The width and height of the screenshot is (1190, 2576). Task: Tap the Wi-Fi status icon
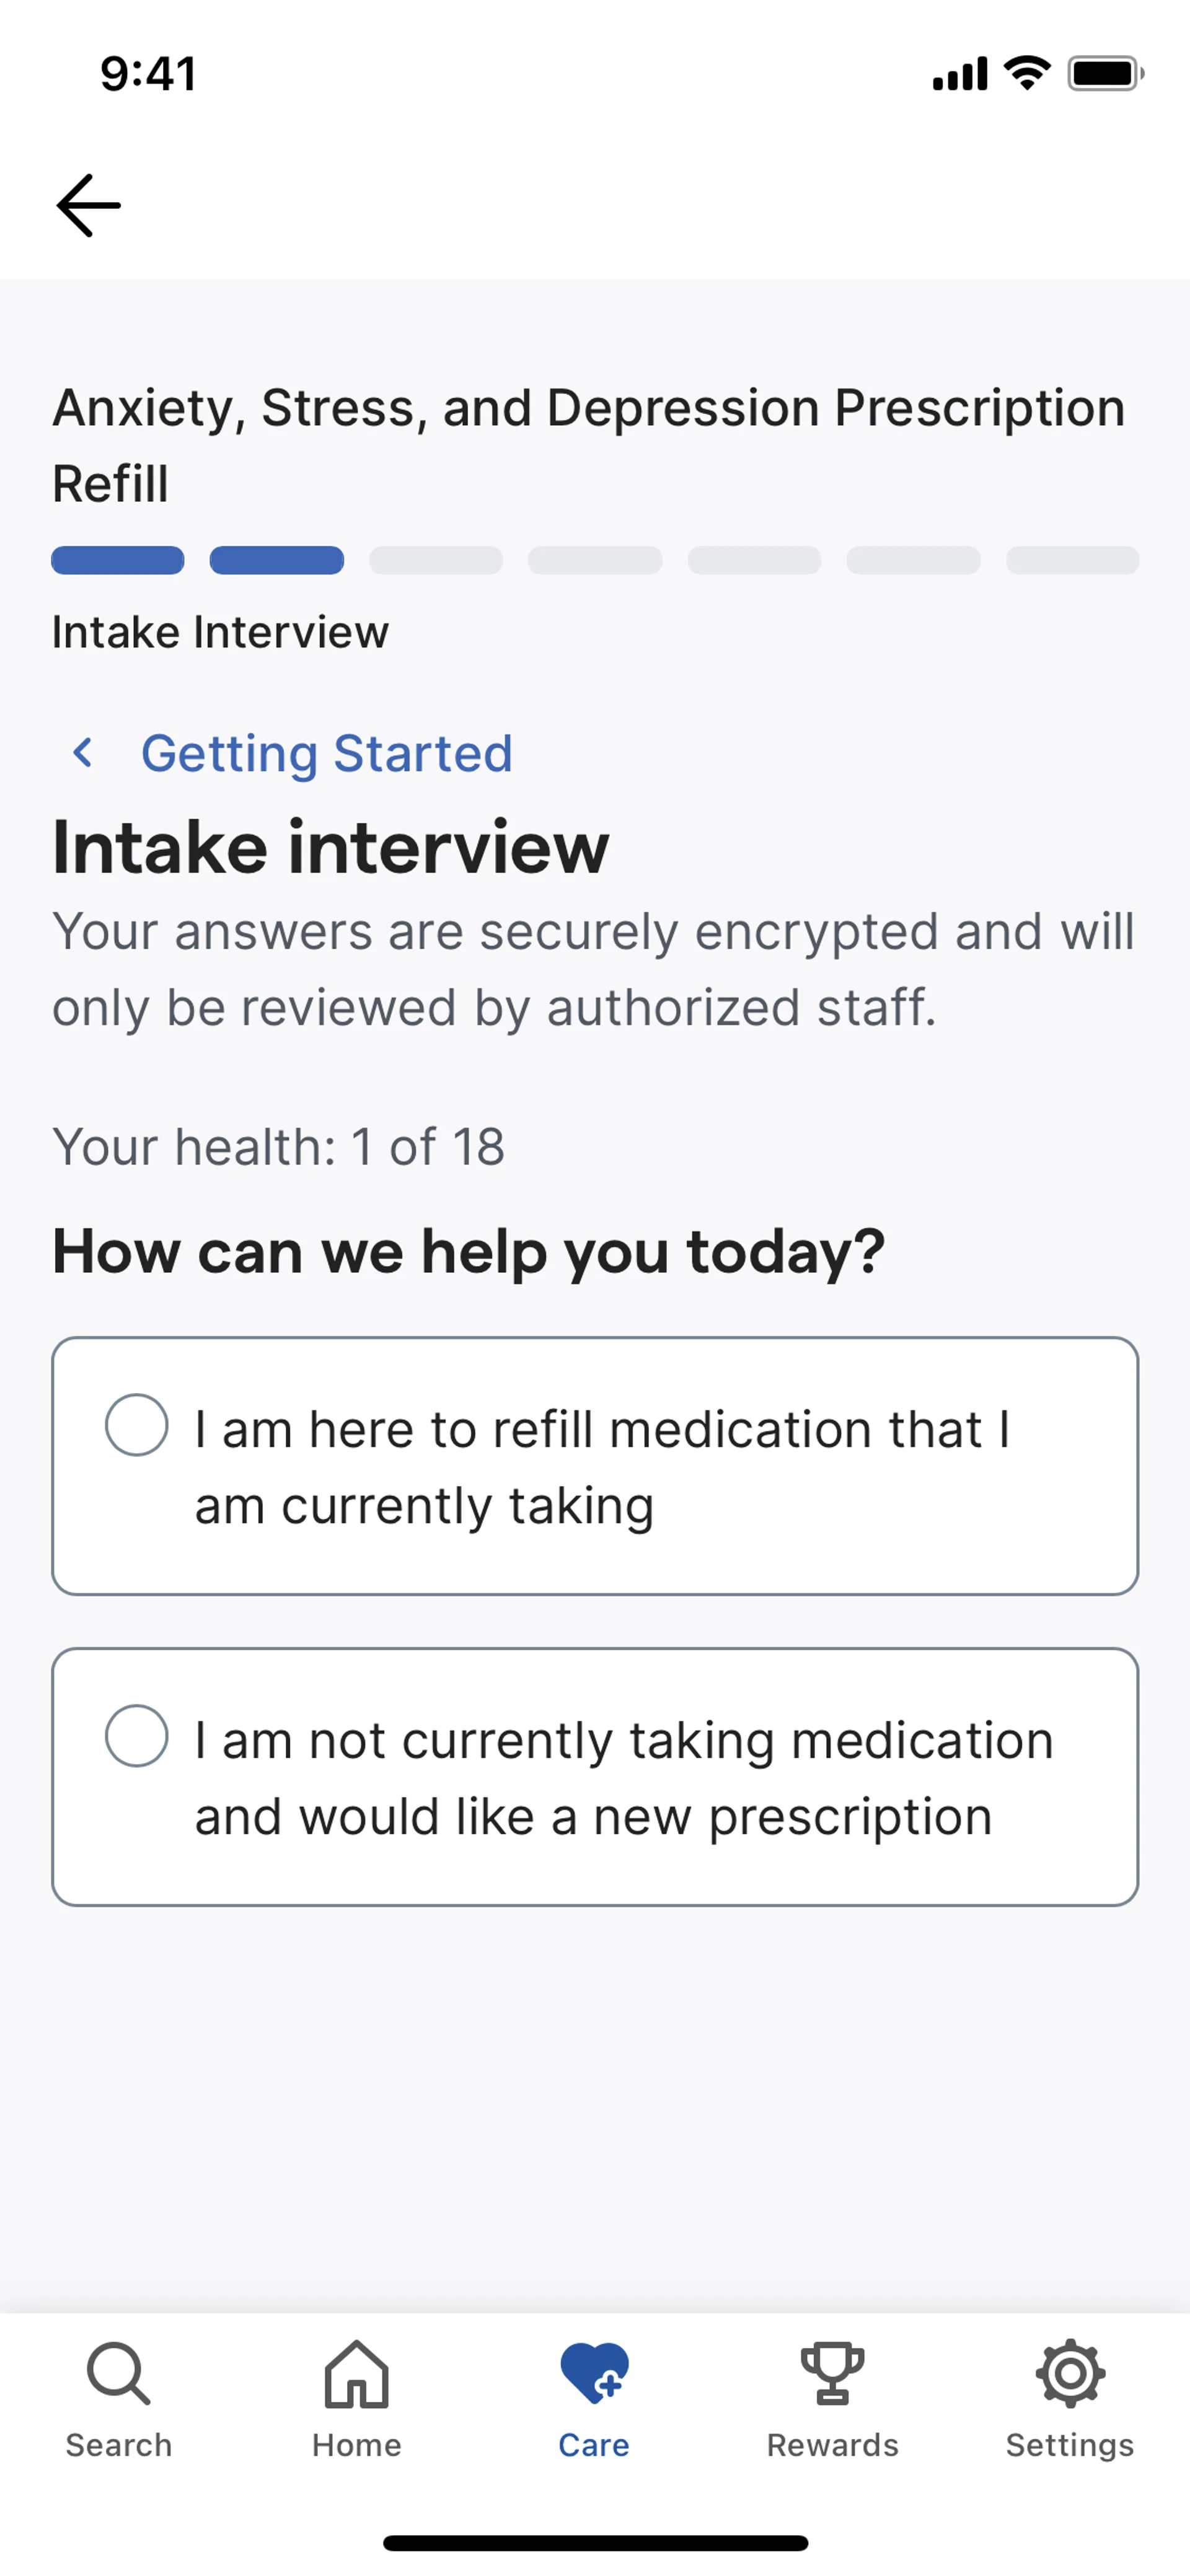[1027, 73]
